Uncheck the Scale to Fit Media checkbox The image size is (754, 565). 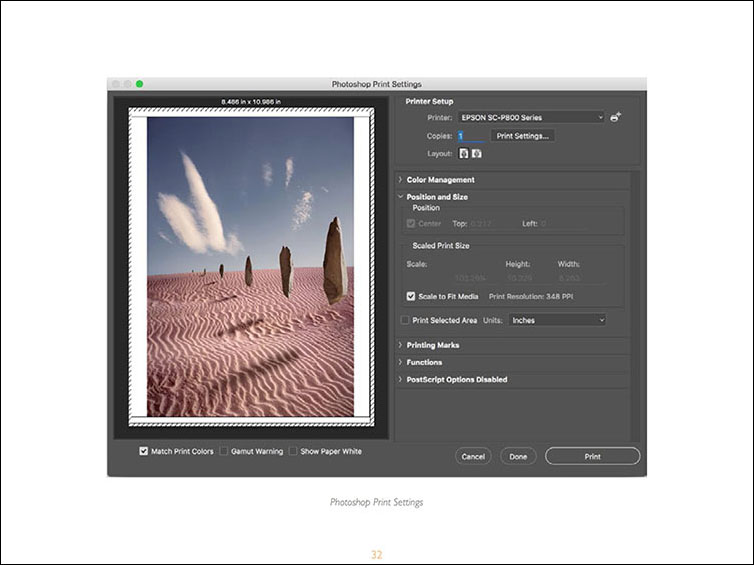(x=411, y=296)
